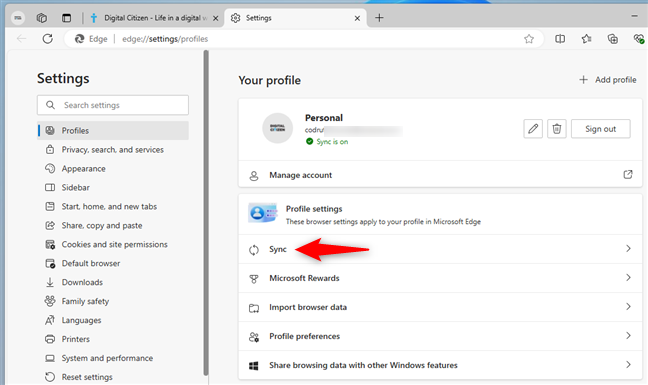Open the Collections icon
Image resolution: width=648 pixels, height=385 pixels.
(612, 39)
